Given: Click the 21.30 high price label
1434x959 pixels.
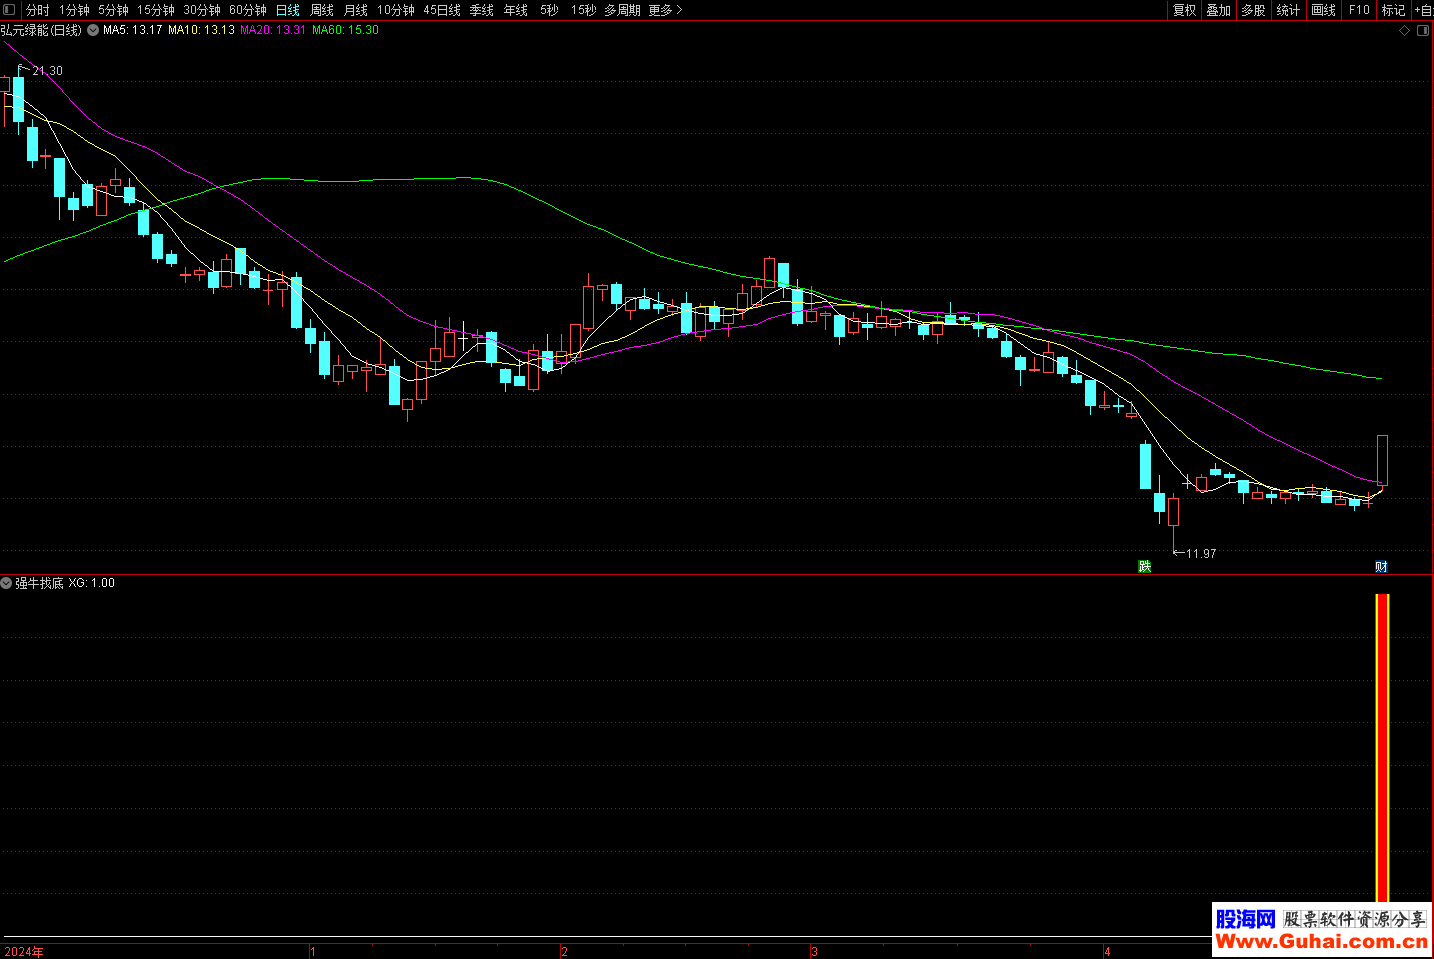Looking at the screenshot, I should click(47, 71).
